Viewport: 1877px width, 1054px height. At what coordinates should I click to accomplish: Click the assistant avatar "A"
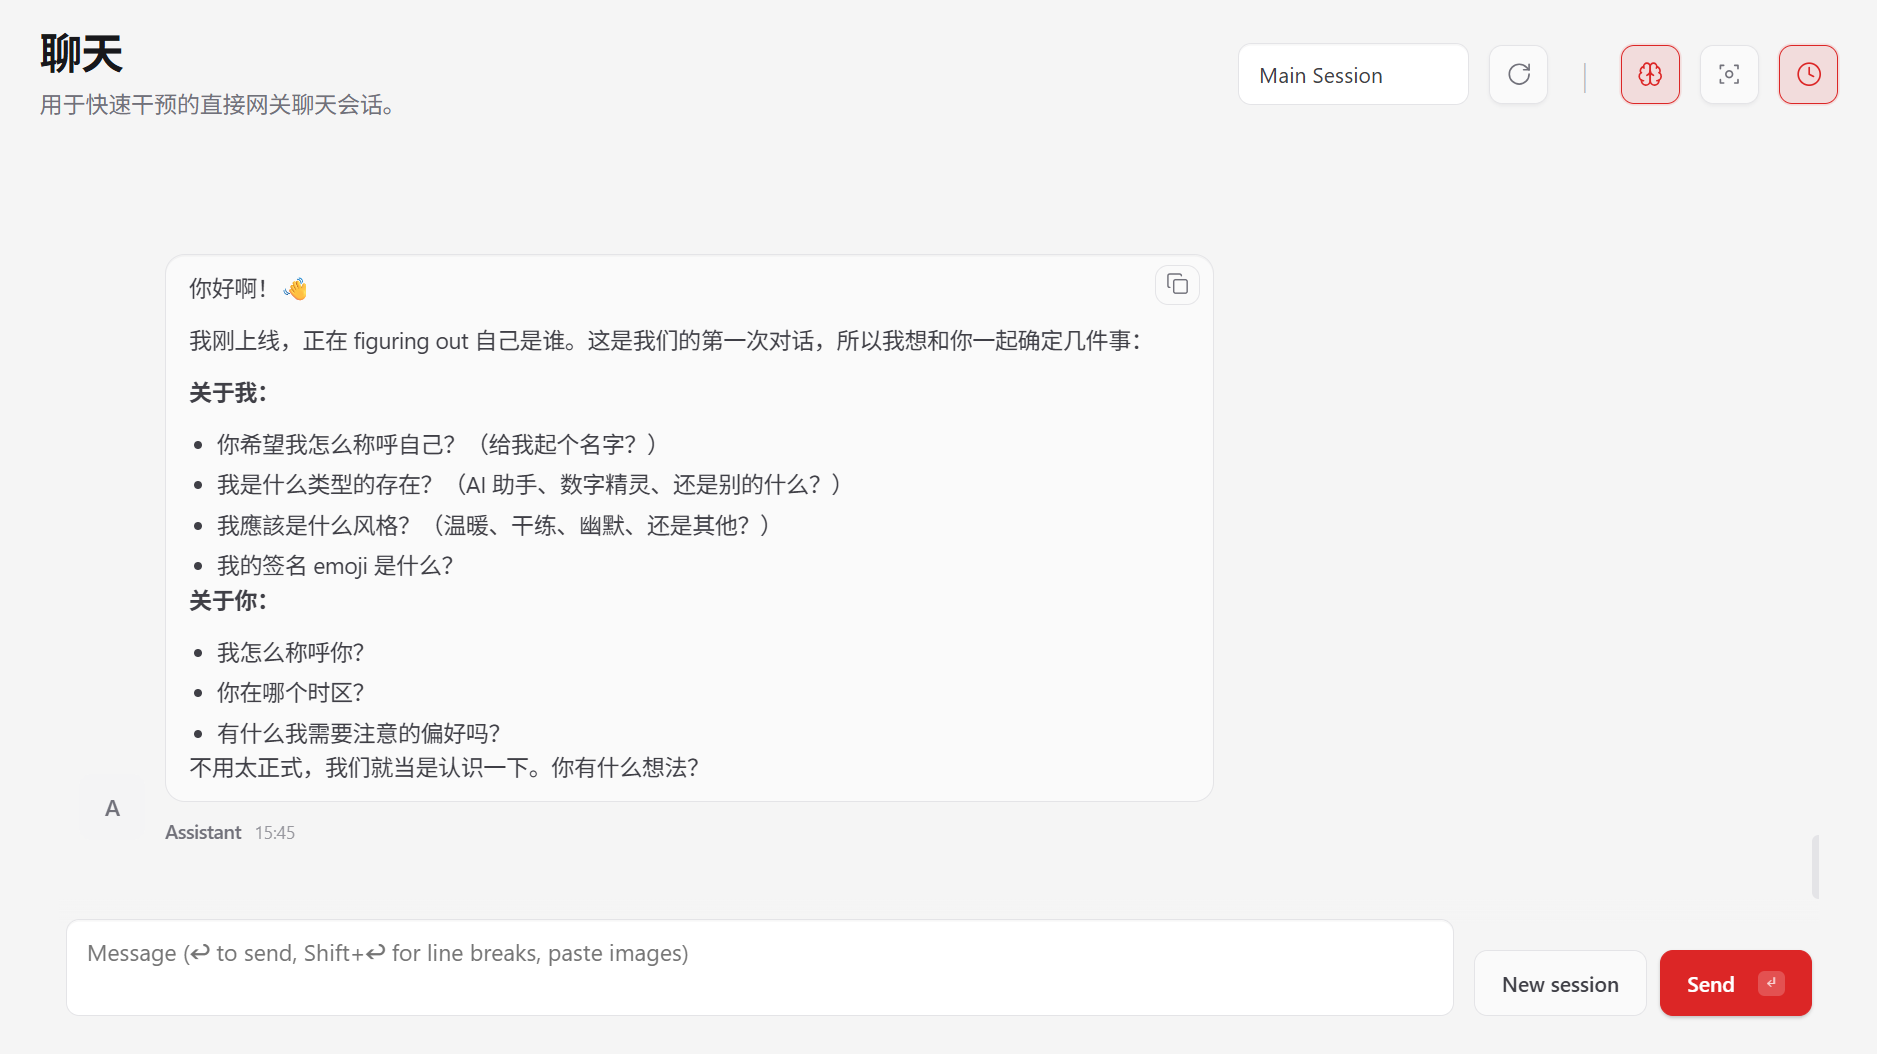point(112,808)
